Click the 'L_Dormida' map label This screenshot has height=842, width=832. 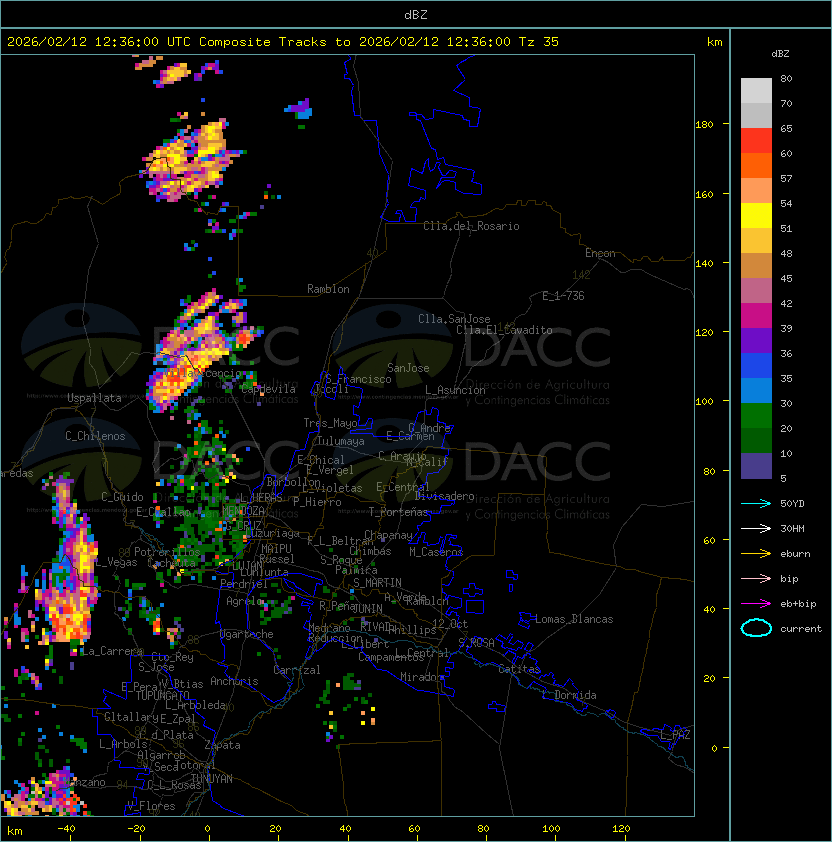point(569,695)
